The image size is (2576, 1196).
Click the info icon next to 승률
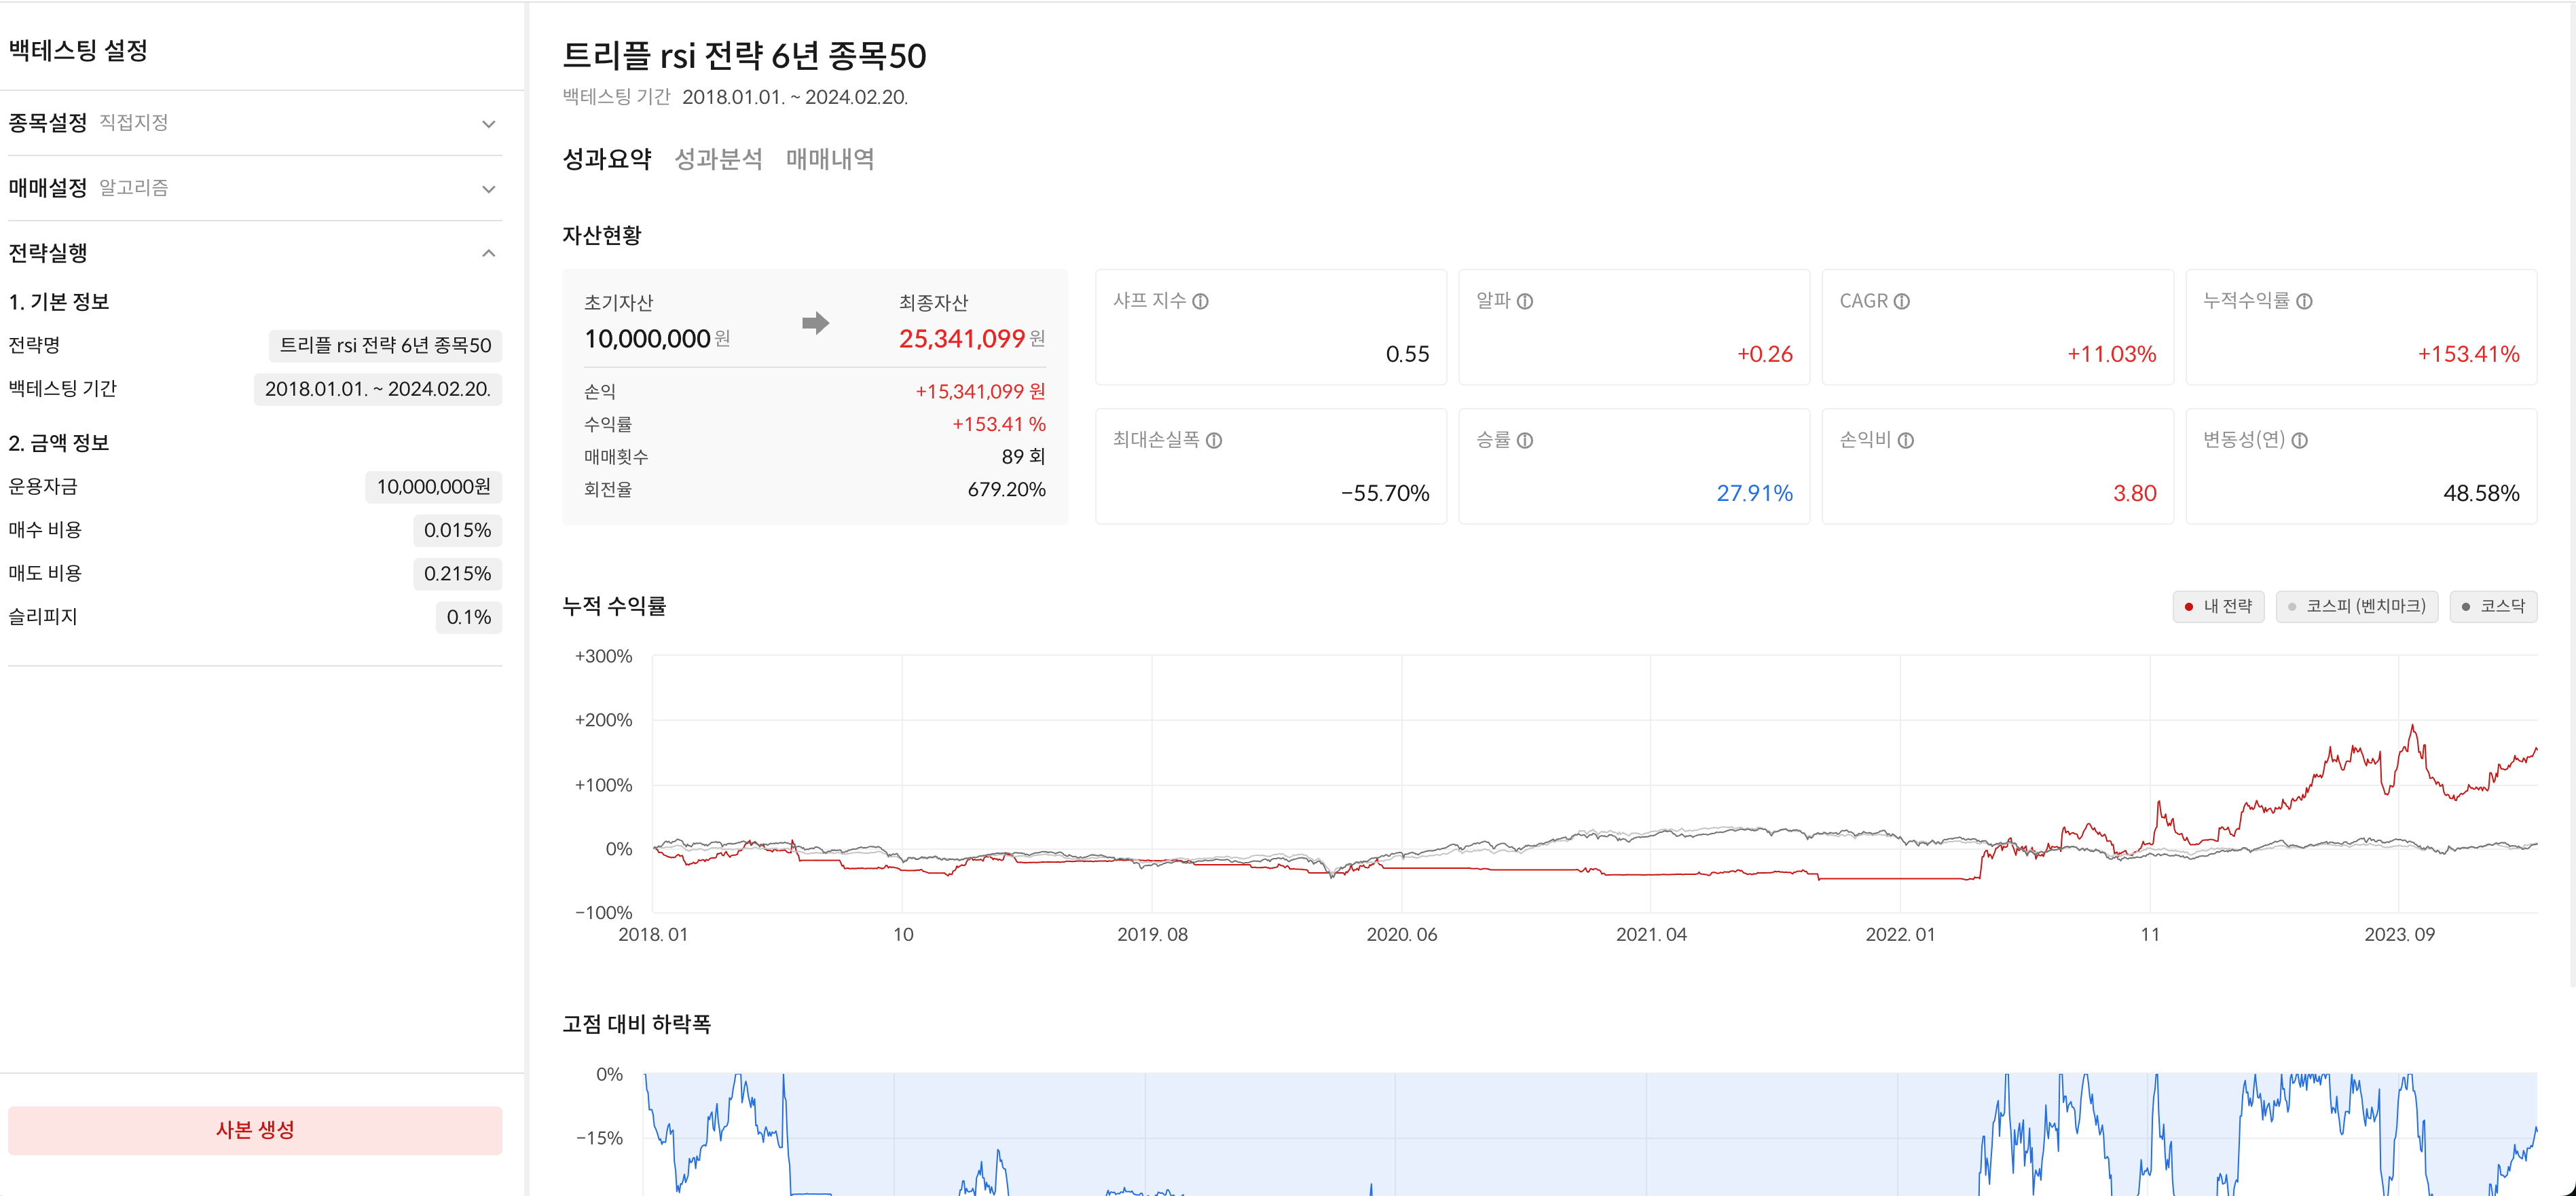click(x=1525, y=440)
